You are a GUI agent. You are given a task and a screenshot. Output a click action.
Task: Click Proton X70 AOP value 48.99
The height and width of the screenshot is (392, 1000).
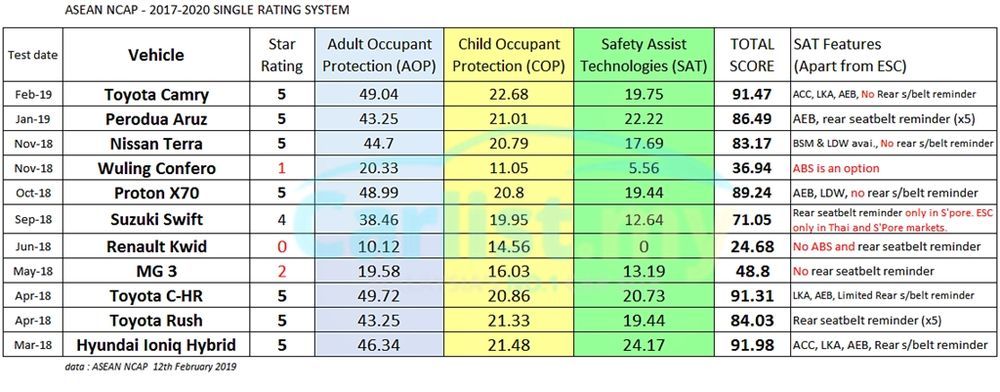click(x=379, y=194)
